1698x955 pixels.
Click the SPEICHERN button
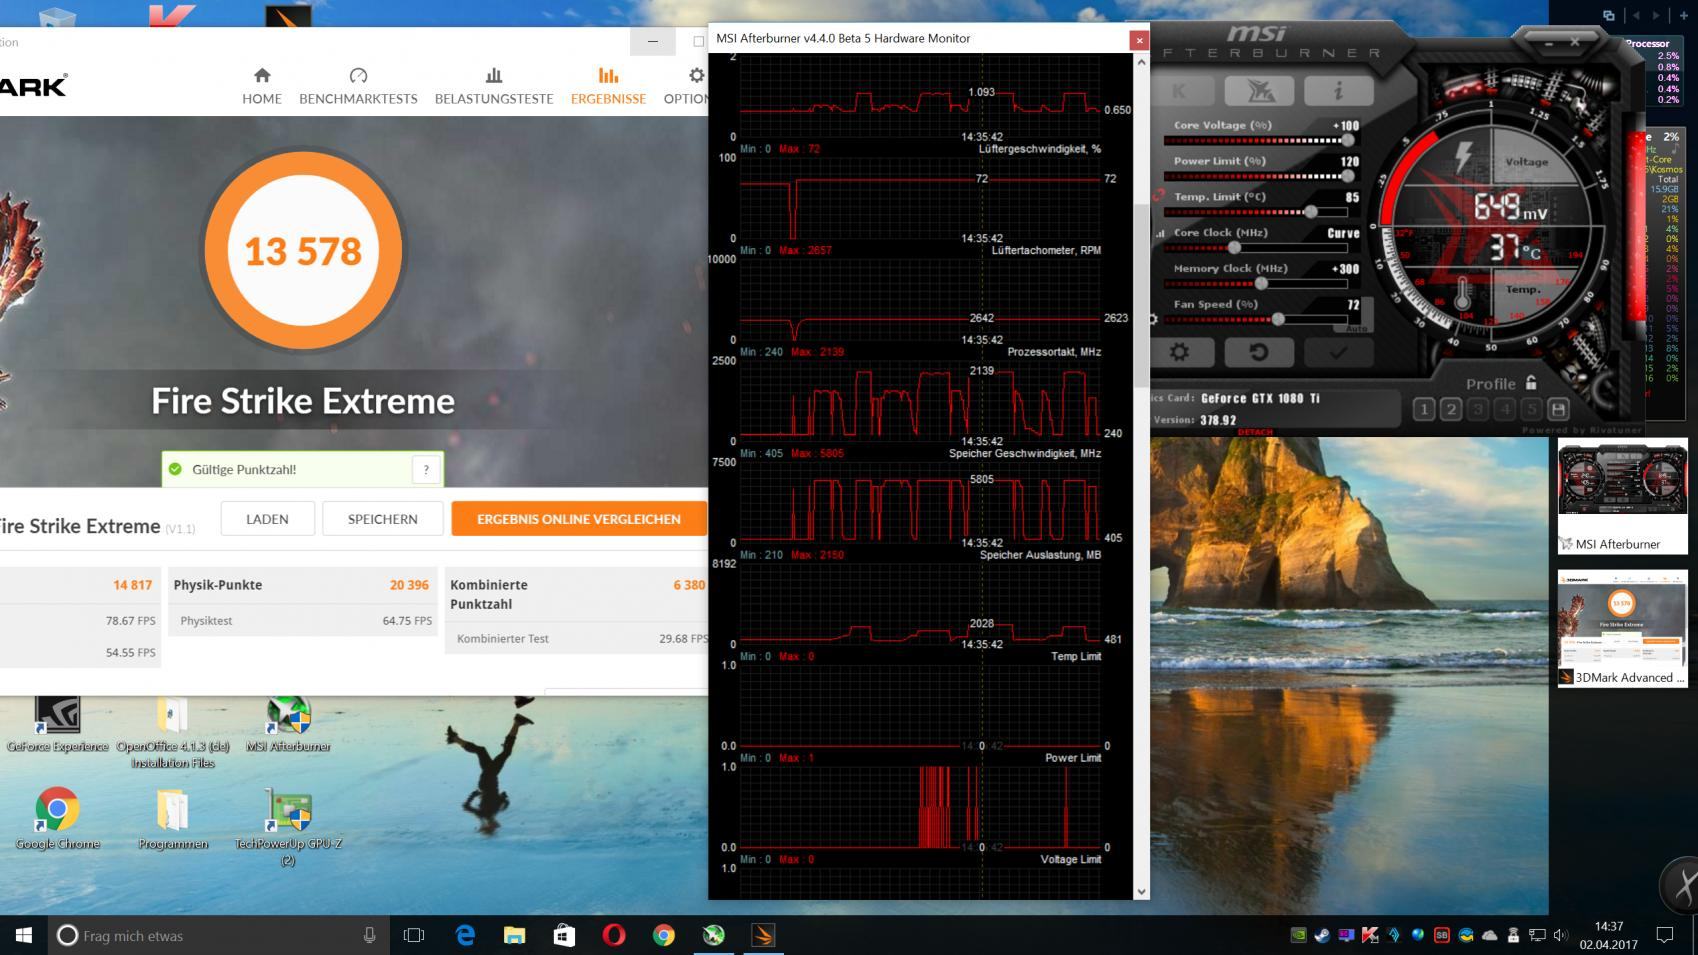[x=383, y=519]
